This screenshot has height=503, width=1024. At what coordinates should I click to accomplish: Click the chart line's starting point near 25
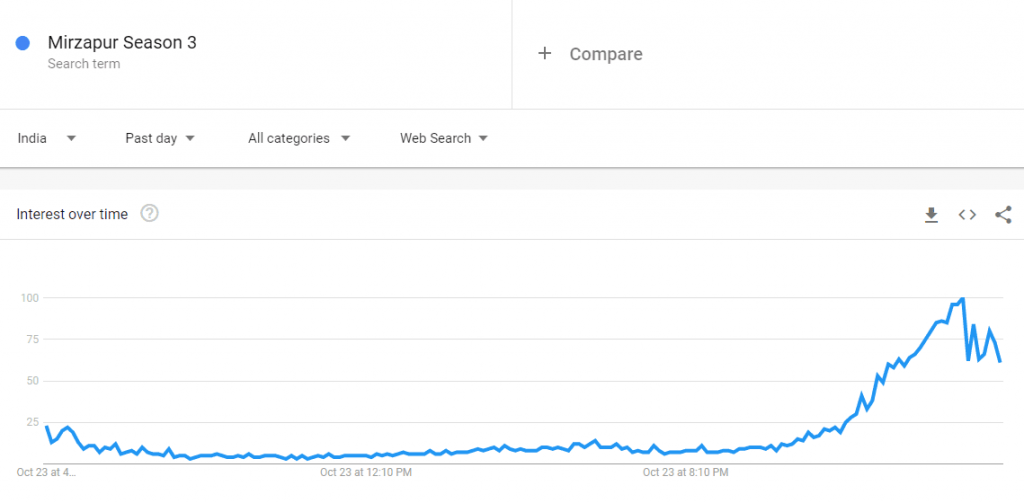pyautogui.click(x=46, y=427)
